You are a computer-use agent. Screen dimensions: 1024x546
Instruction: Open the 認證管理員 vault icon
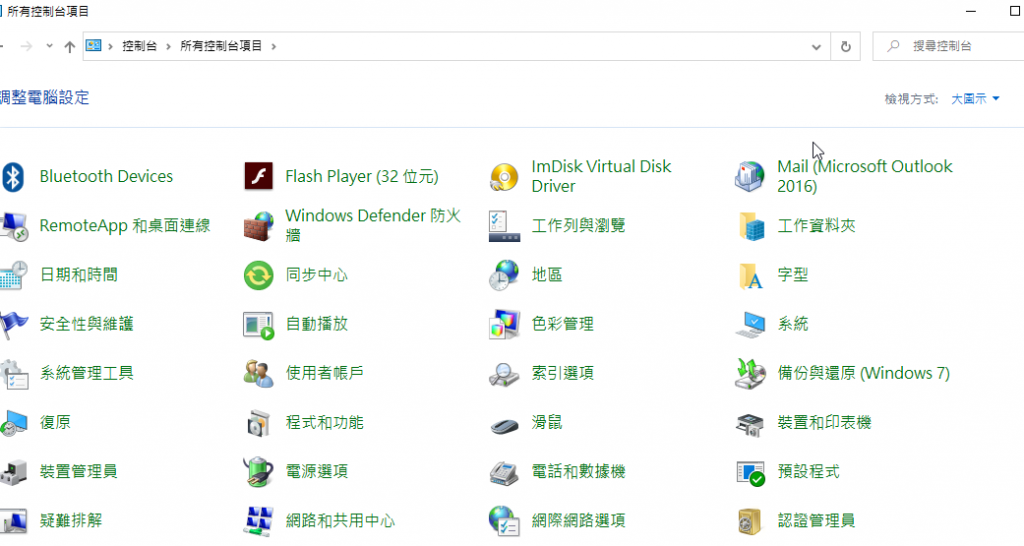click(750, 520)
